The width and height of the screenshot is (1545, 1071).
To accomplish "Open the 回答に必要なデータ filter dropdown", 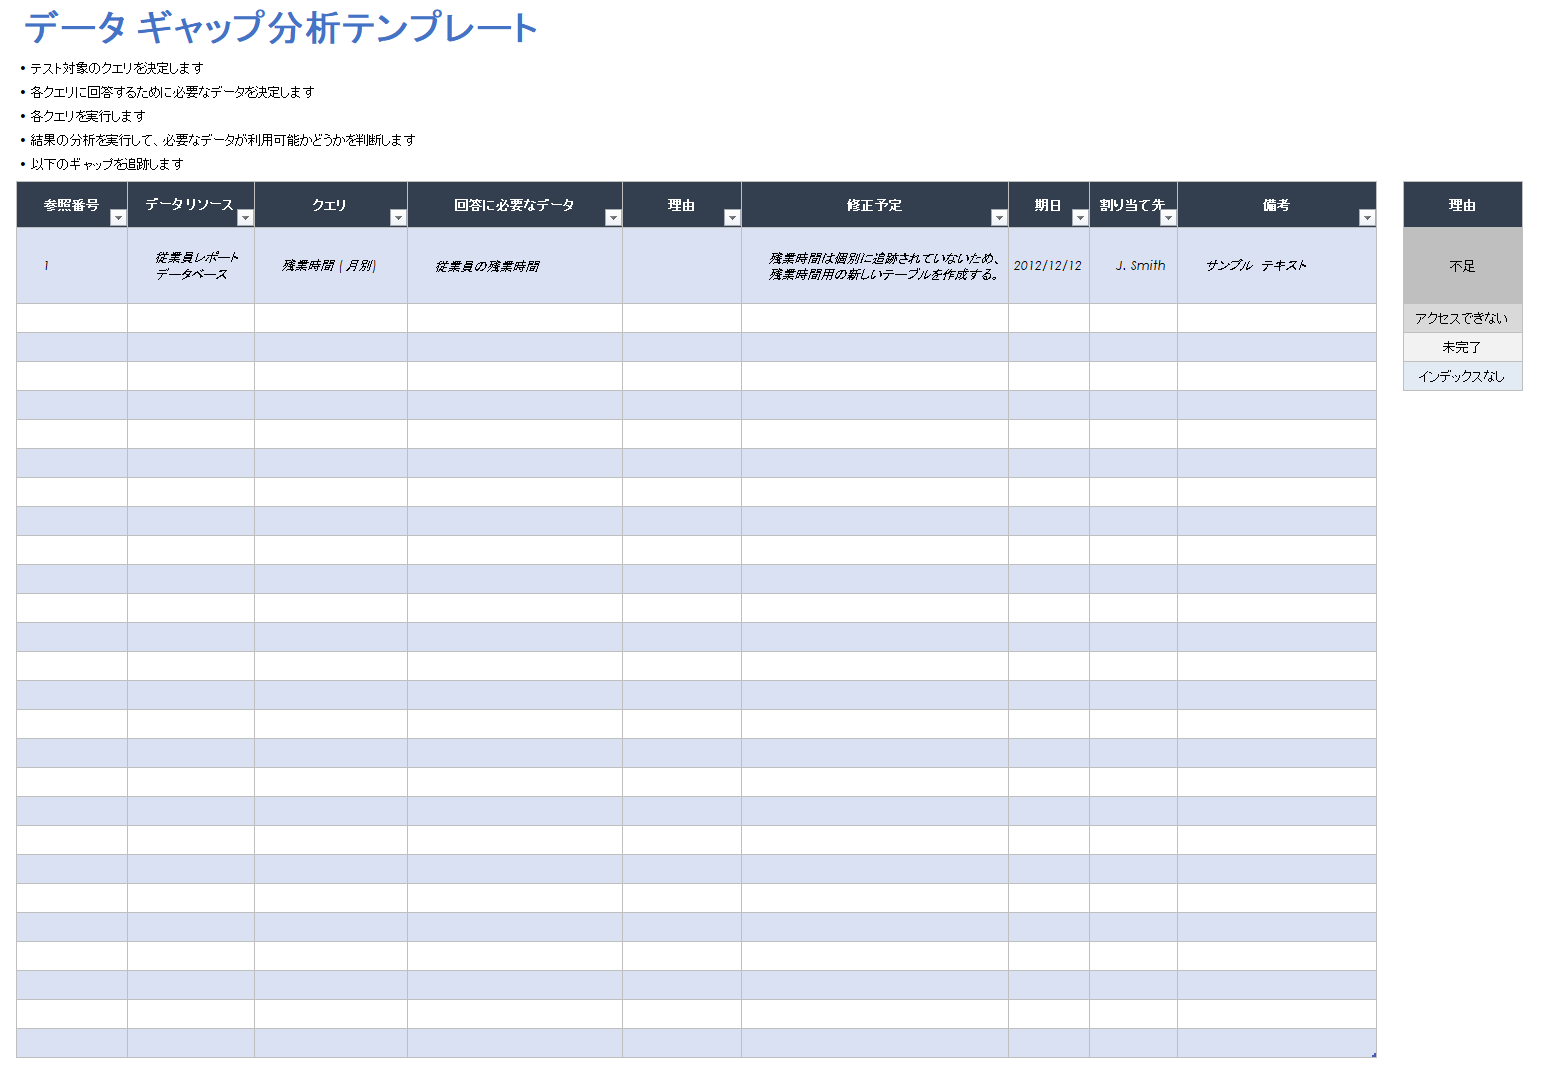I will click(x=613, y=218).
